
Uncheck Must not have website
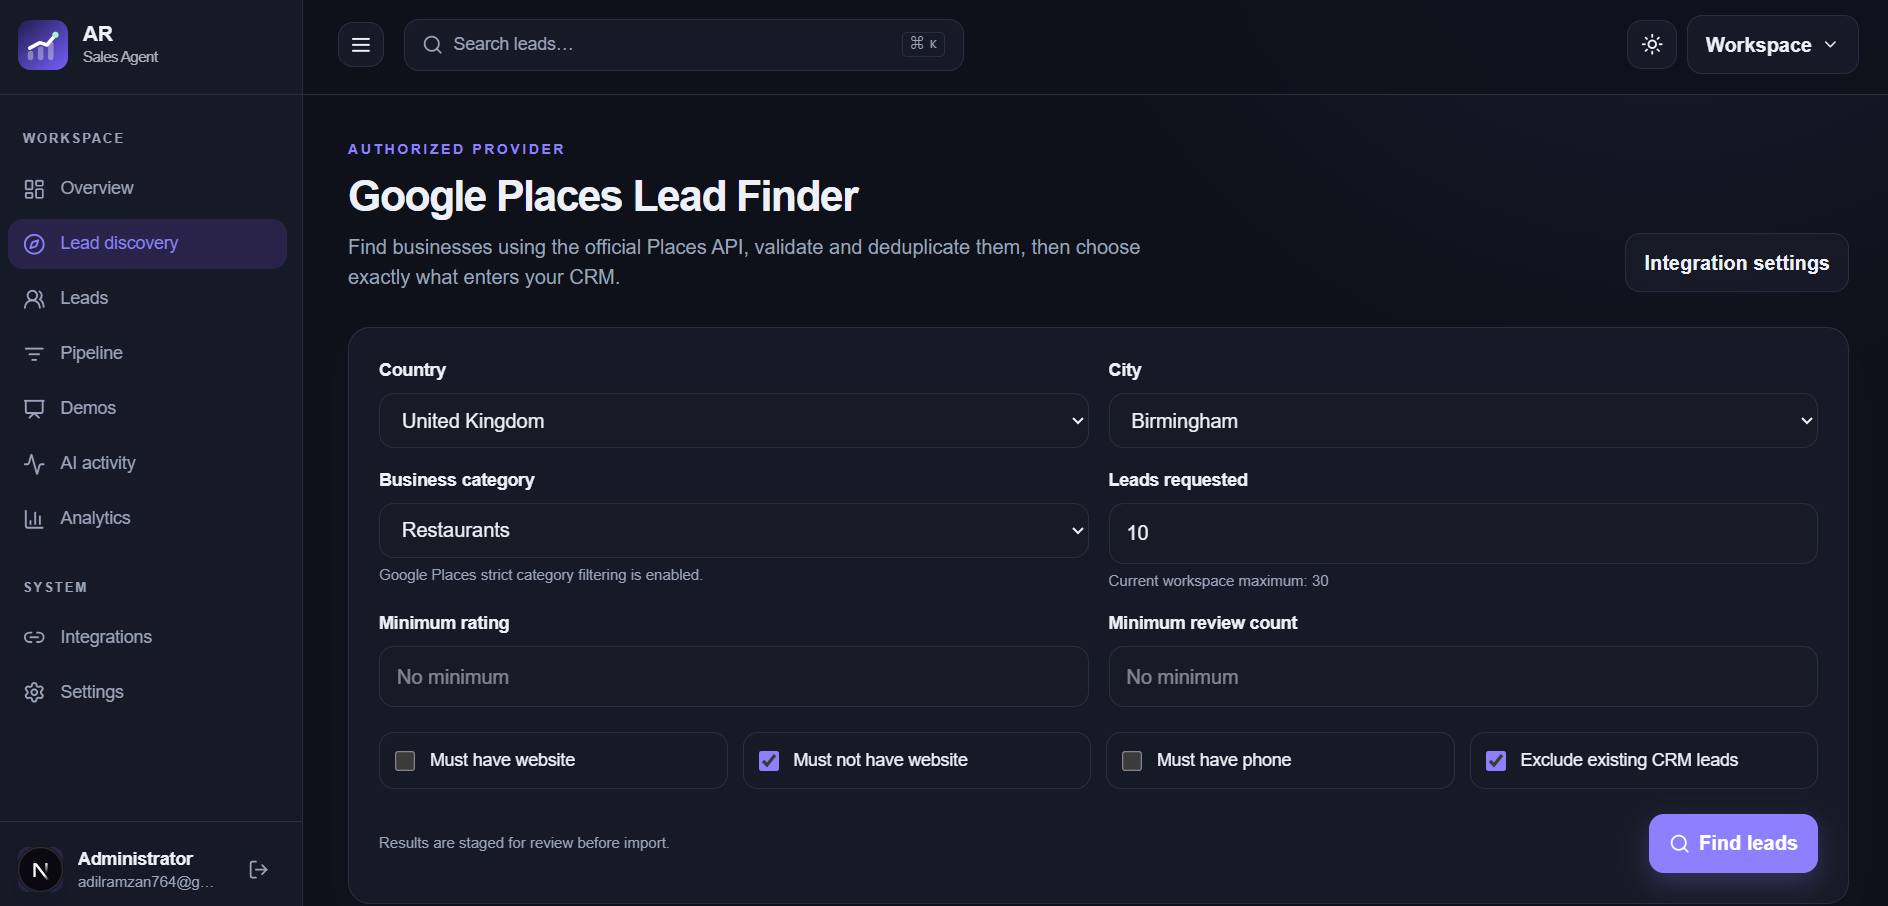click(769, 761)
